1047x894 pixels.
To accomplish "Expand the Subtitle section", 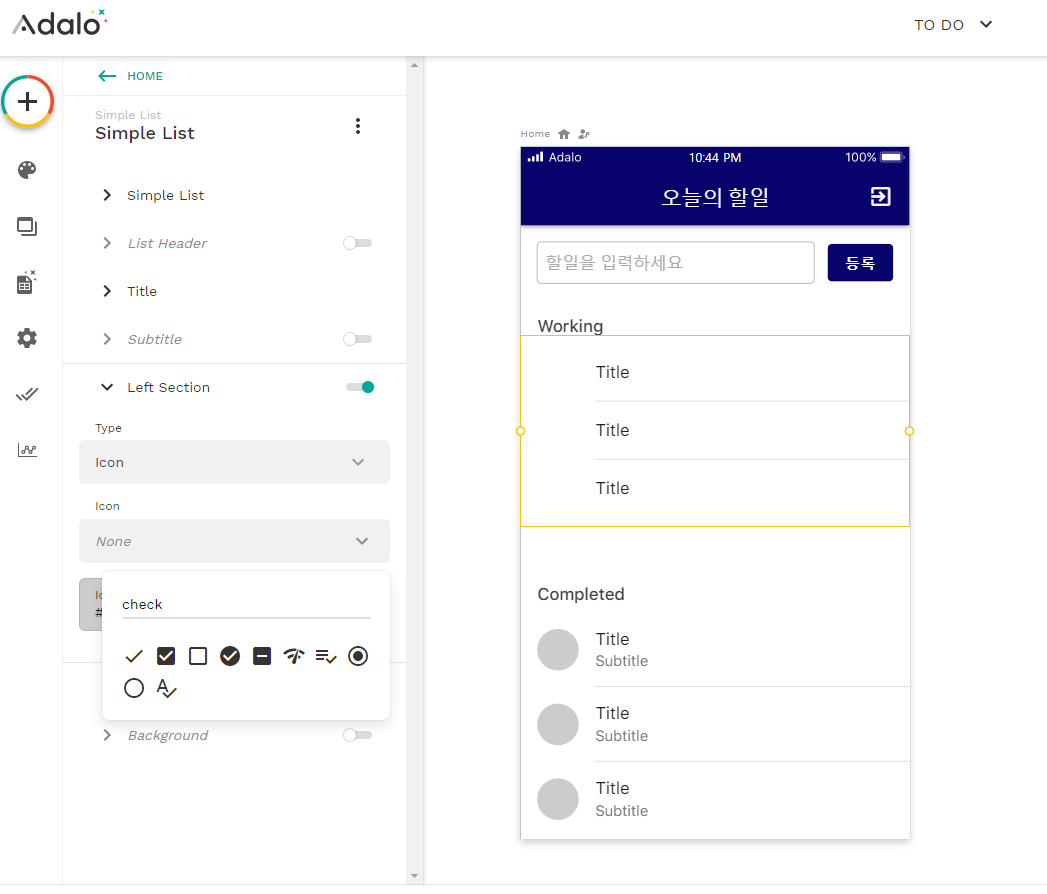I will (x=107, y=339).
